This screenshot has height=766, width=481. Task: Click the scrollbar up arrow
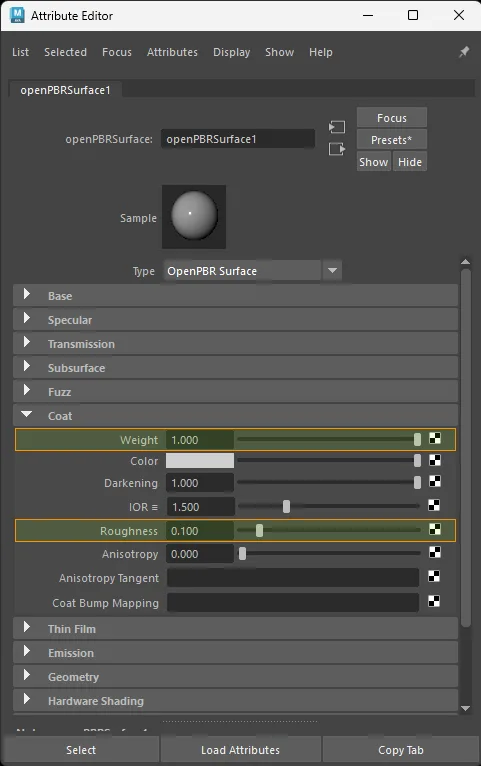465,262
